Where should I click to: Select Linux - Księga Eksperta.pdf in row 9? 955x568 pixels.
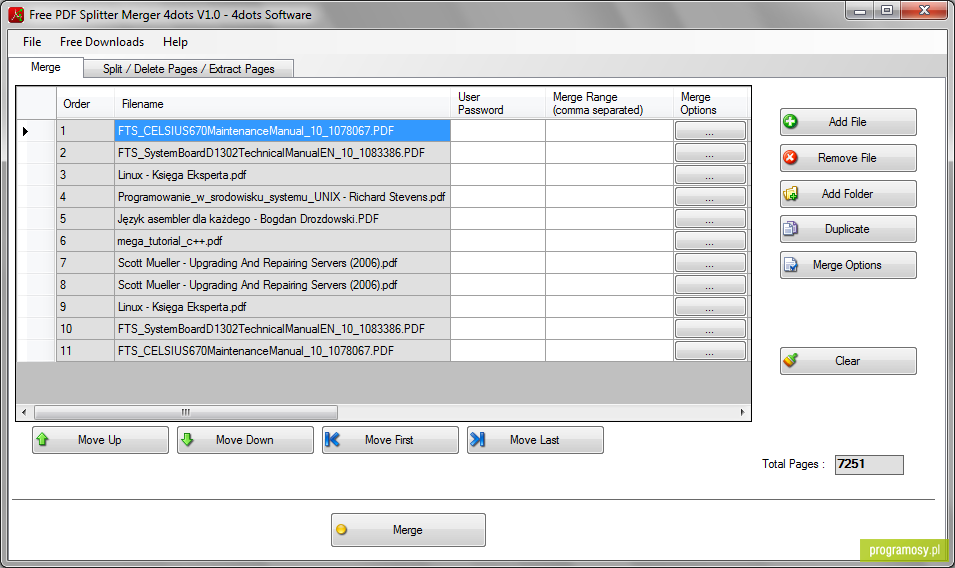click(283, 307)
